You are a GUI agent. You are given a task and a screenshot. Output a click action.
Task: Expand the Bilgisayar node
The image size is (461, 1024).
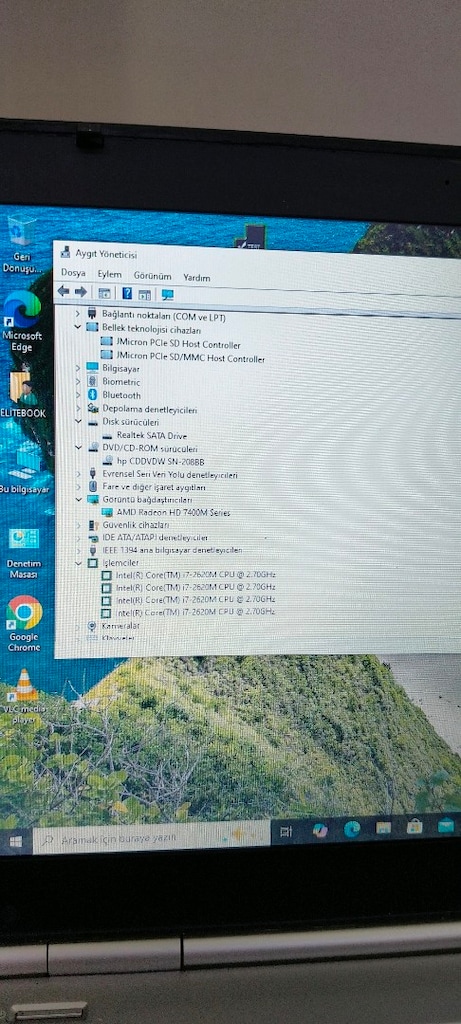point(78,368)
